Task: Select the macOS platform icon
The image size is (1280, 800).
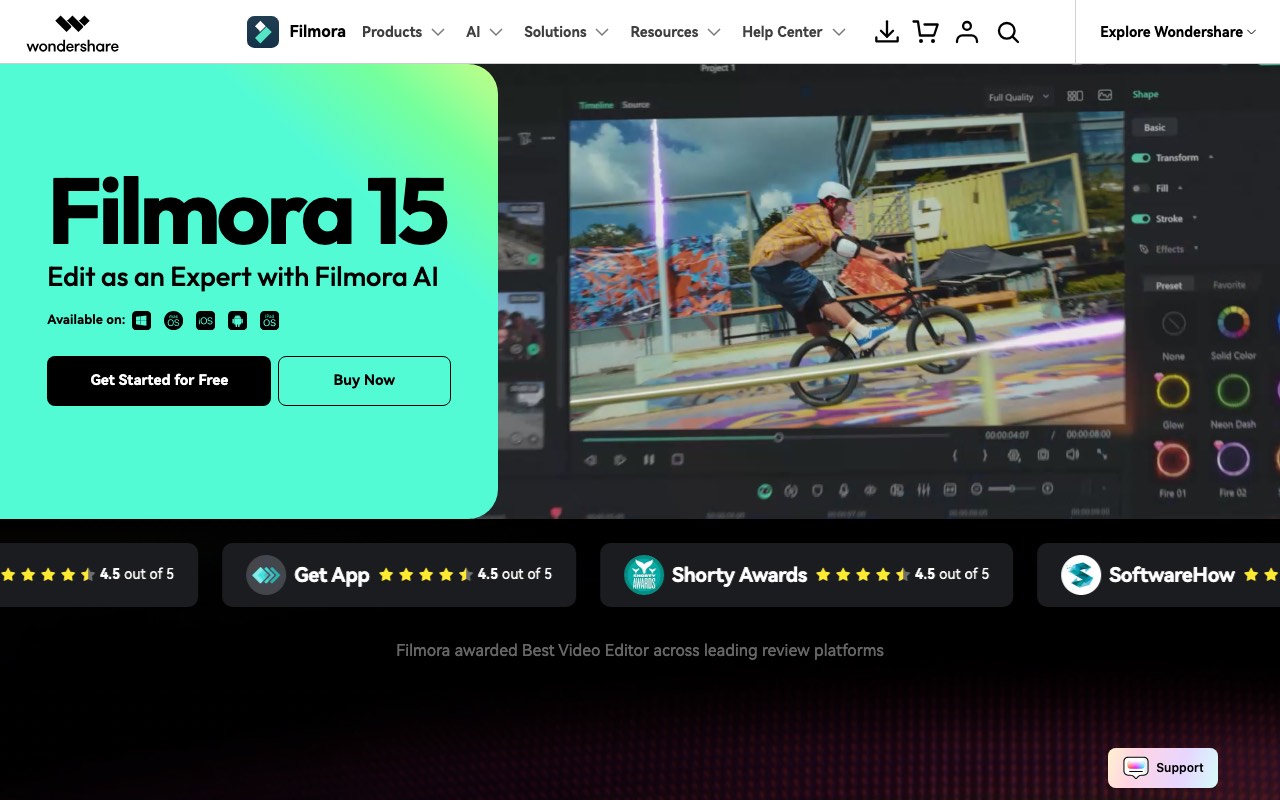Action: coord(173,320)
